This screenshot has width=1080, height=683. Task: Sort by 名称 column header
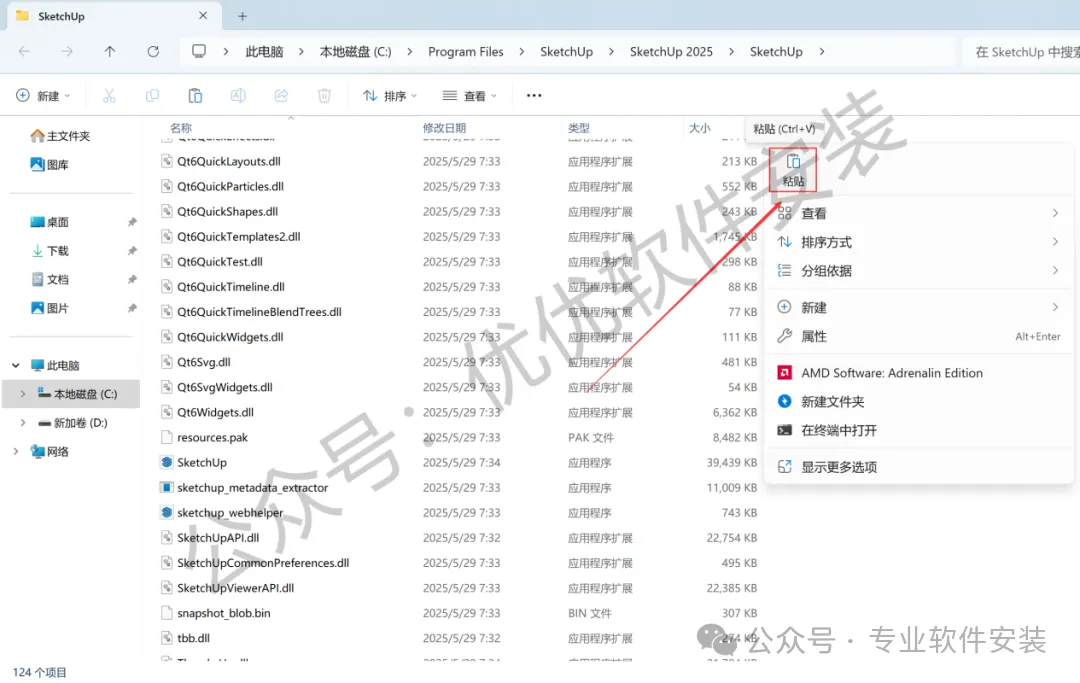click(x=181, y=128)
